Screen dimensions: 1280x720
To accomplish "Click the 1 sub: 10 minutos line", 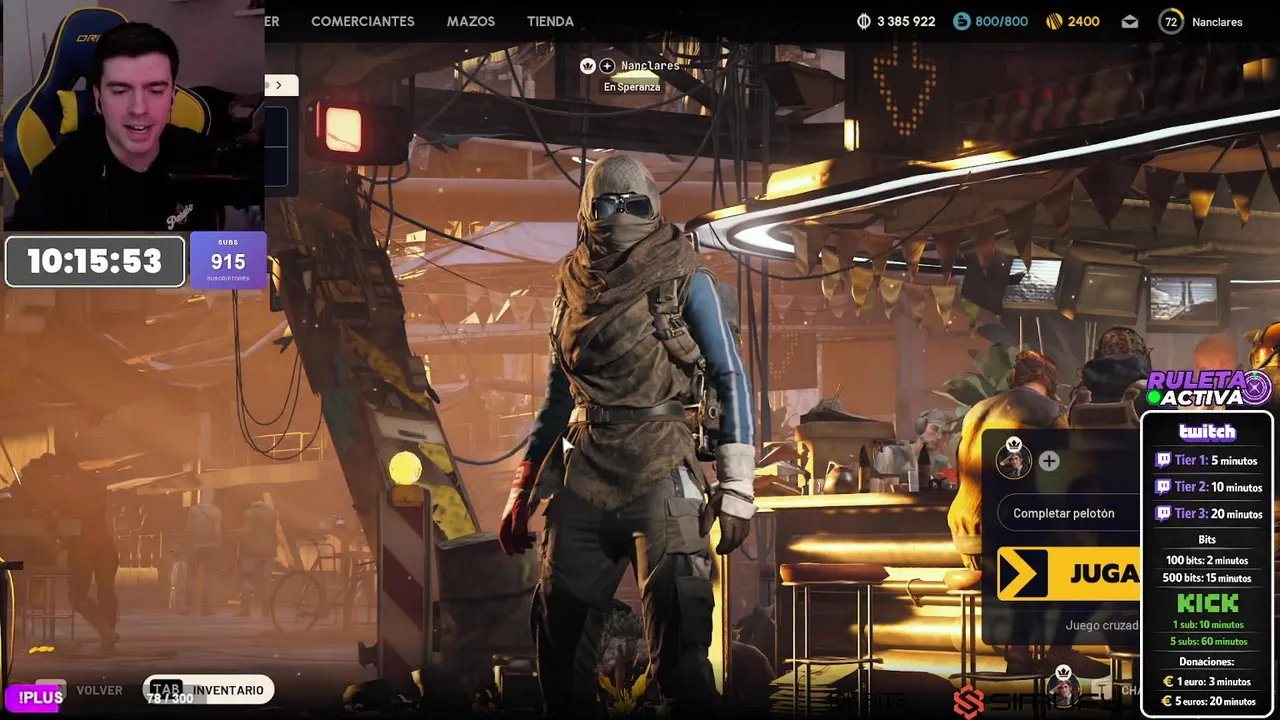I will 1208,624.
